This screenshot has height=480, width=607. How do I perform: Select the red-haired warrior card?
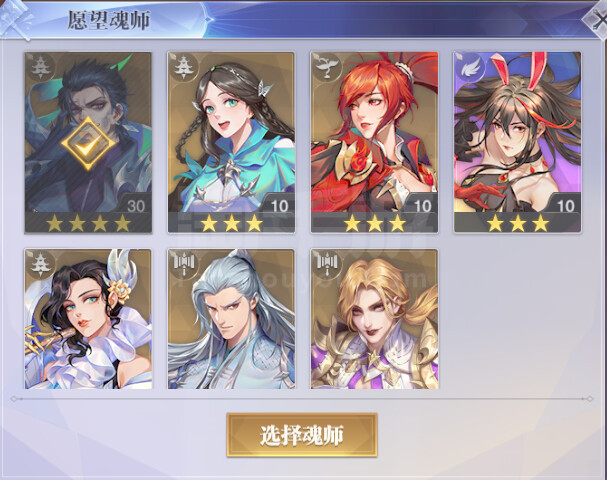[374, 142]
